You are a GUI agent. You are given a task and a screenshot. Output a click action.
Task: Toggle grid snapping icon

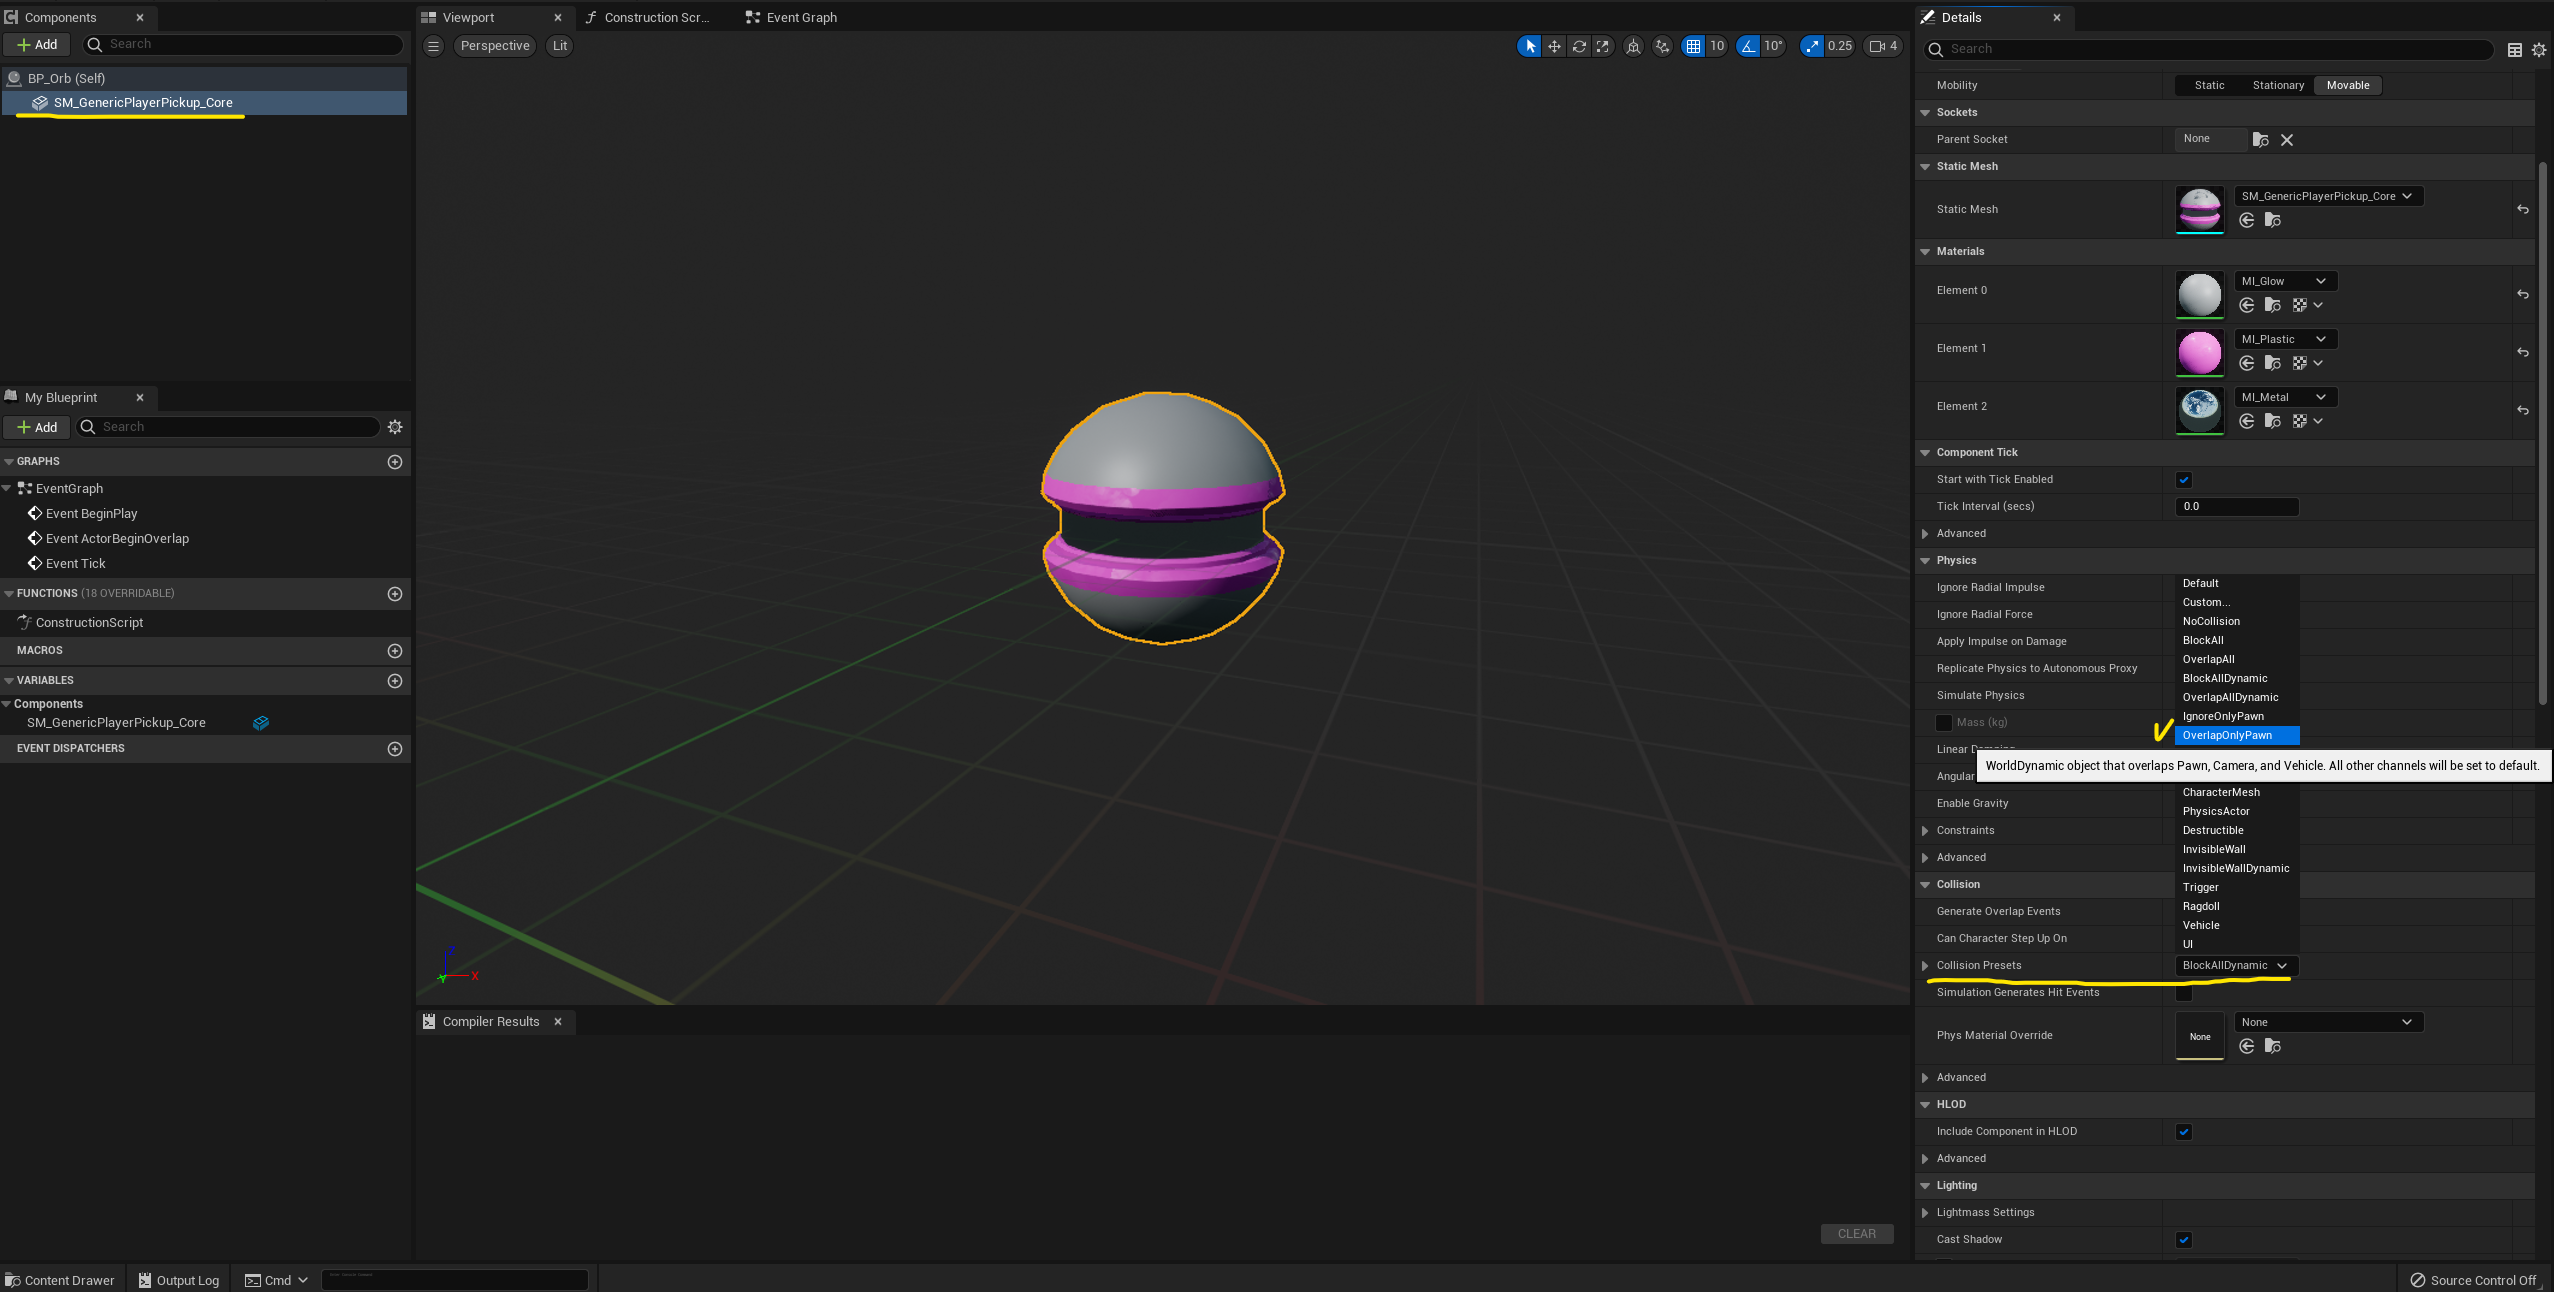pos(1693,46)
